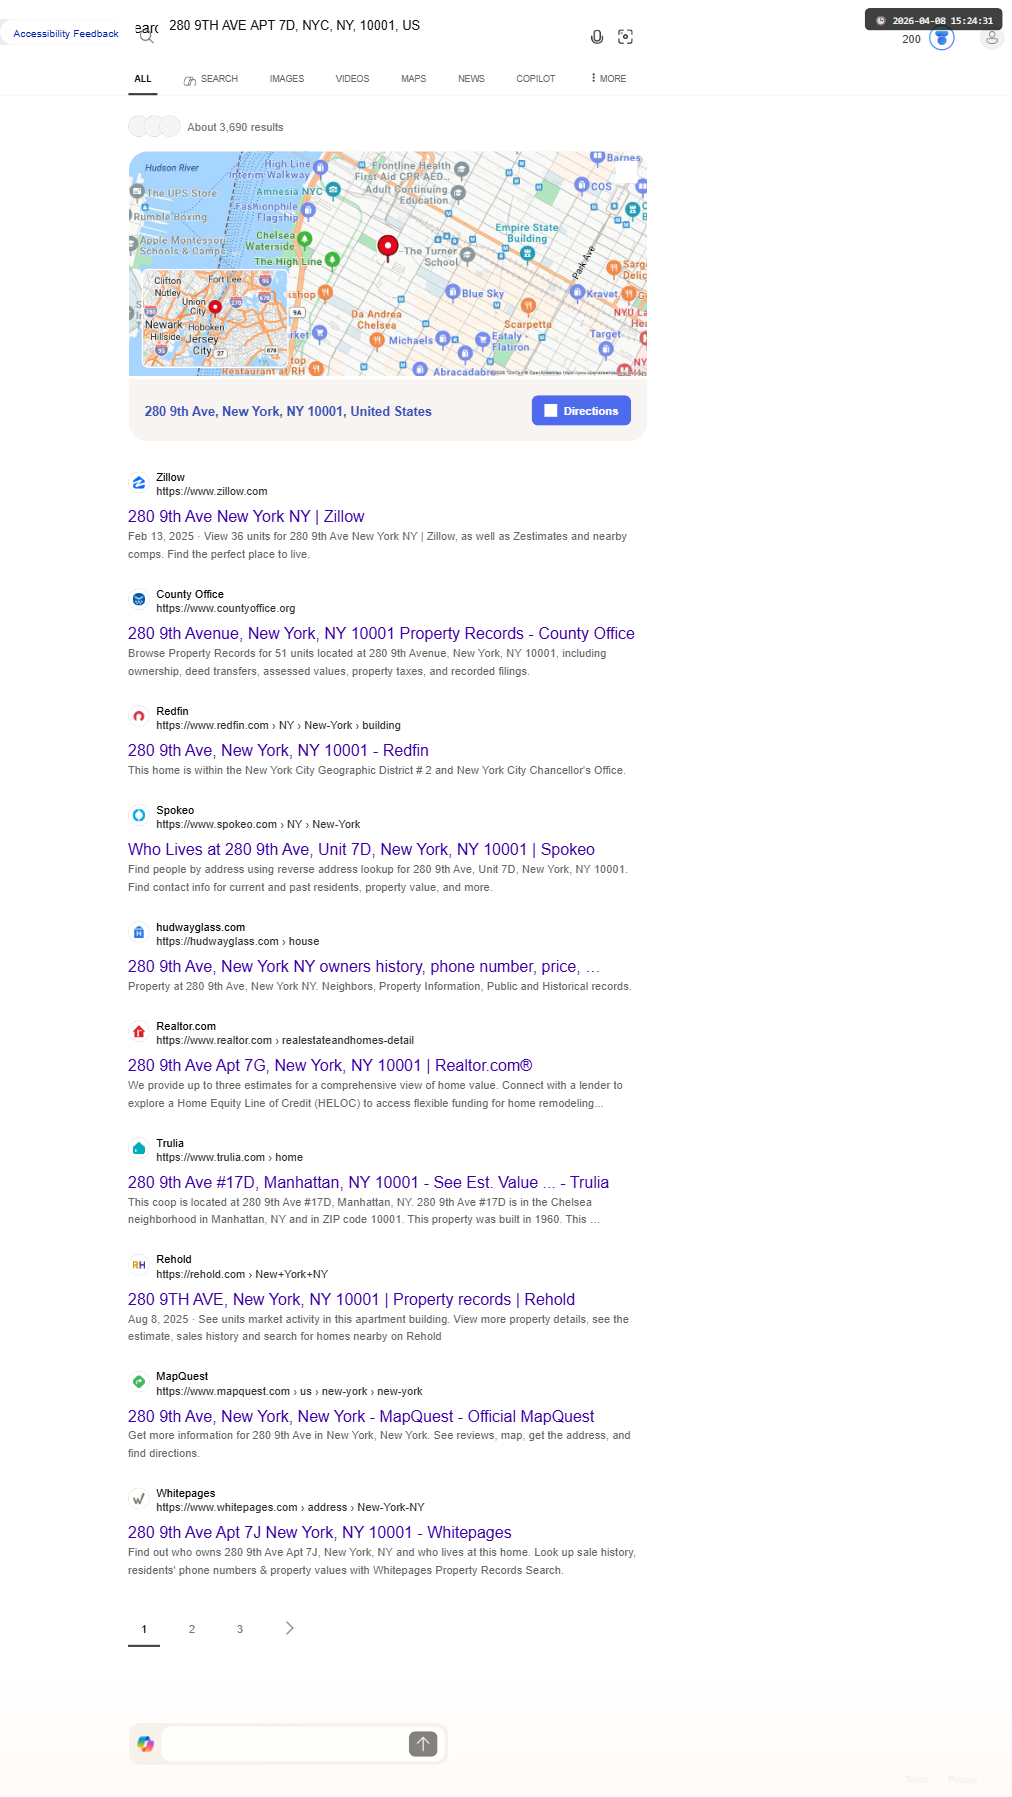The height and width of the screenshot is (1797, 1012).
Task: Click the visual search camera icon
Action: tap(626, 37)
